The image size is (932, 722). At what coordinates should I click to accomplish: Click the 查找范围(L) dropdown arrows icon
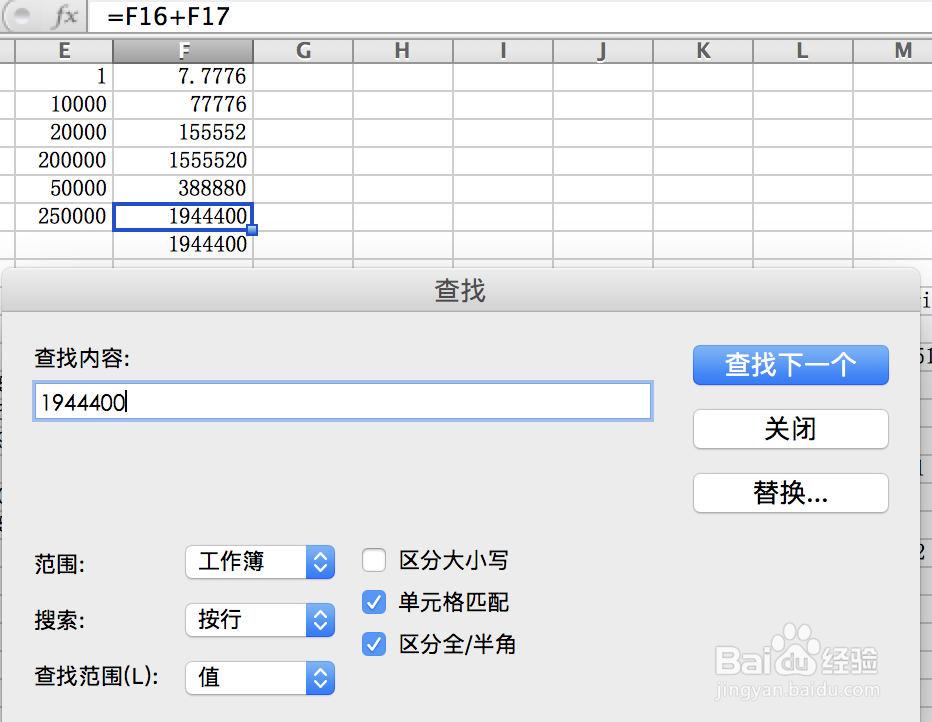pos(319,678)
